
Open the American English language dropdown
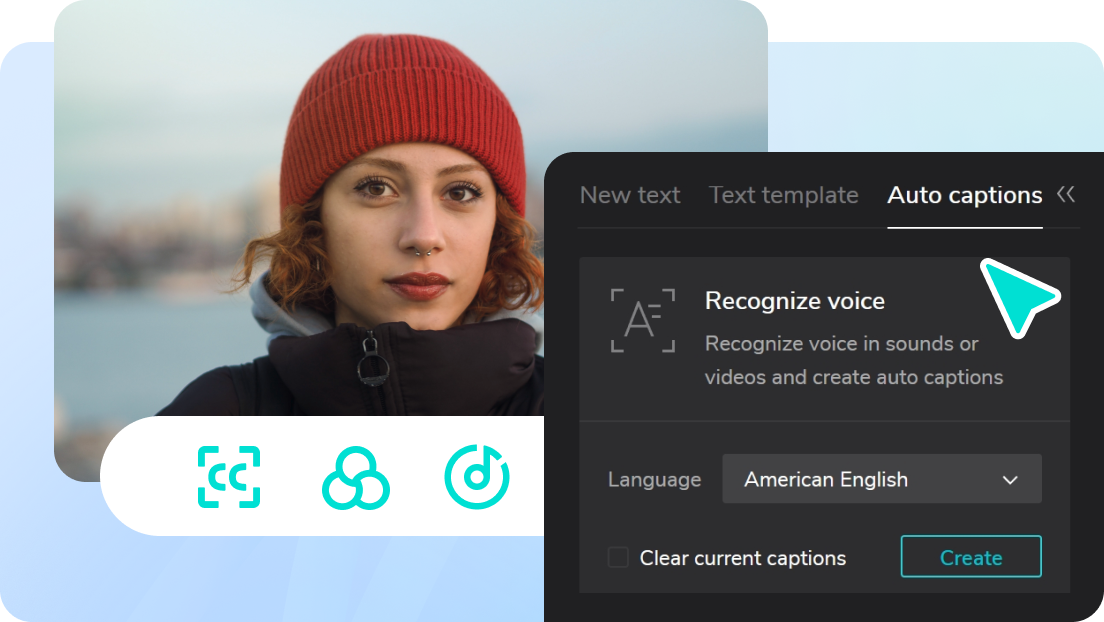click(x=882, y=479)
